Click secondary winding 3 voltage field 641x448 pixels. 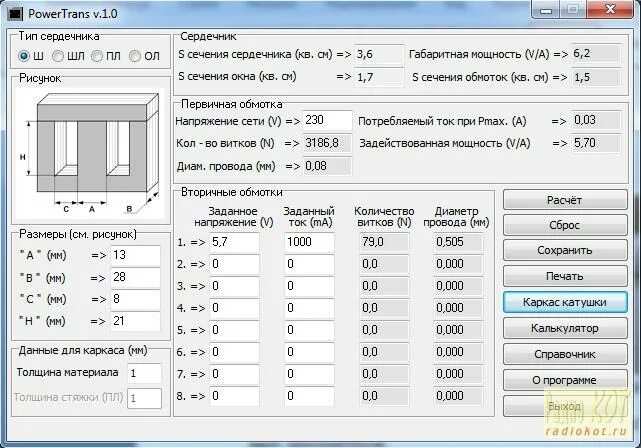[x=235, y=287]
